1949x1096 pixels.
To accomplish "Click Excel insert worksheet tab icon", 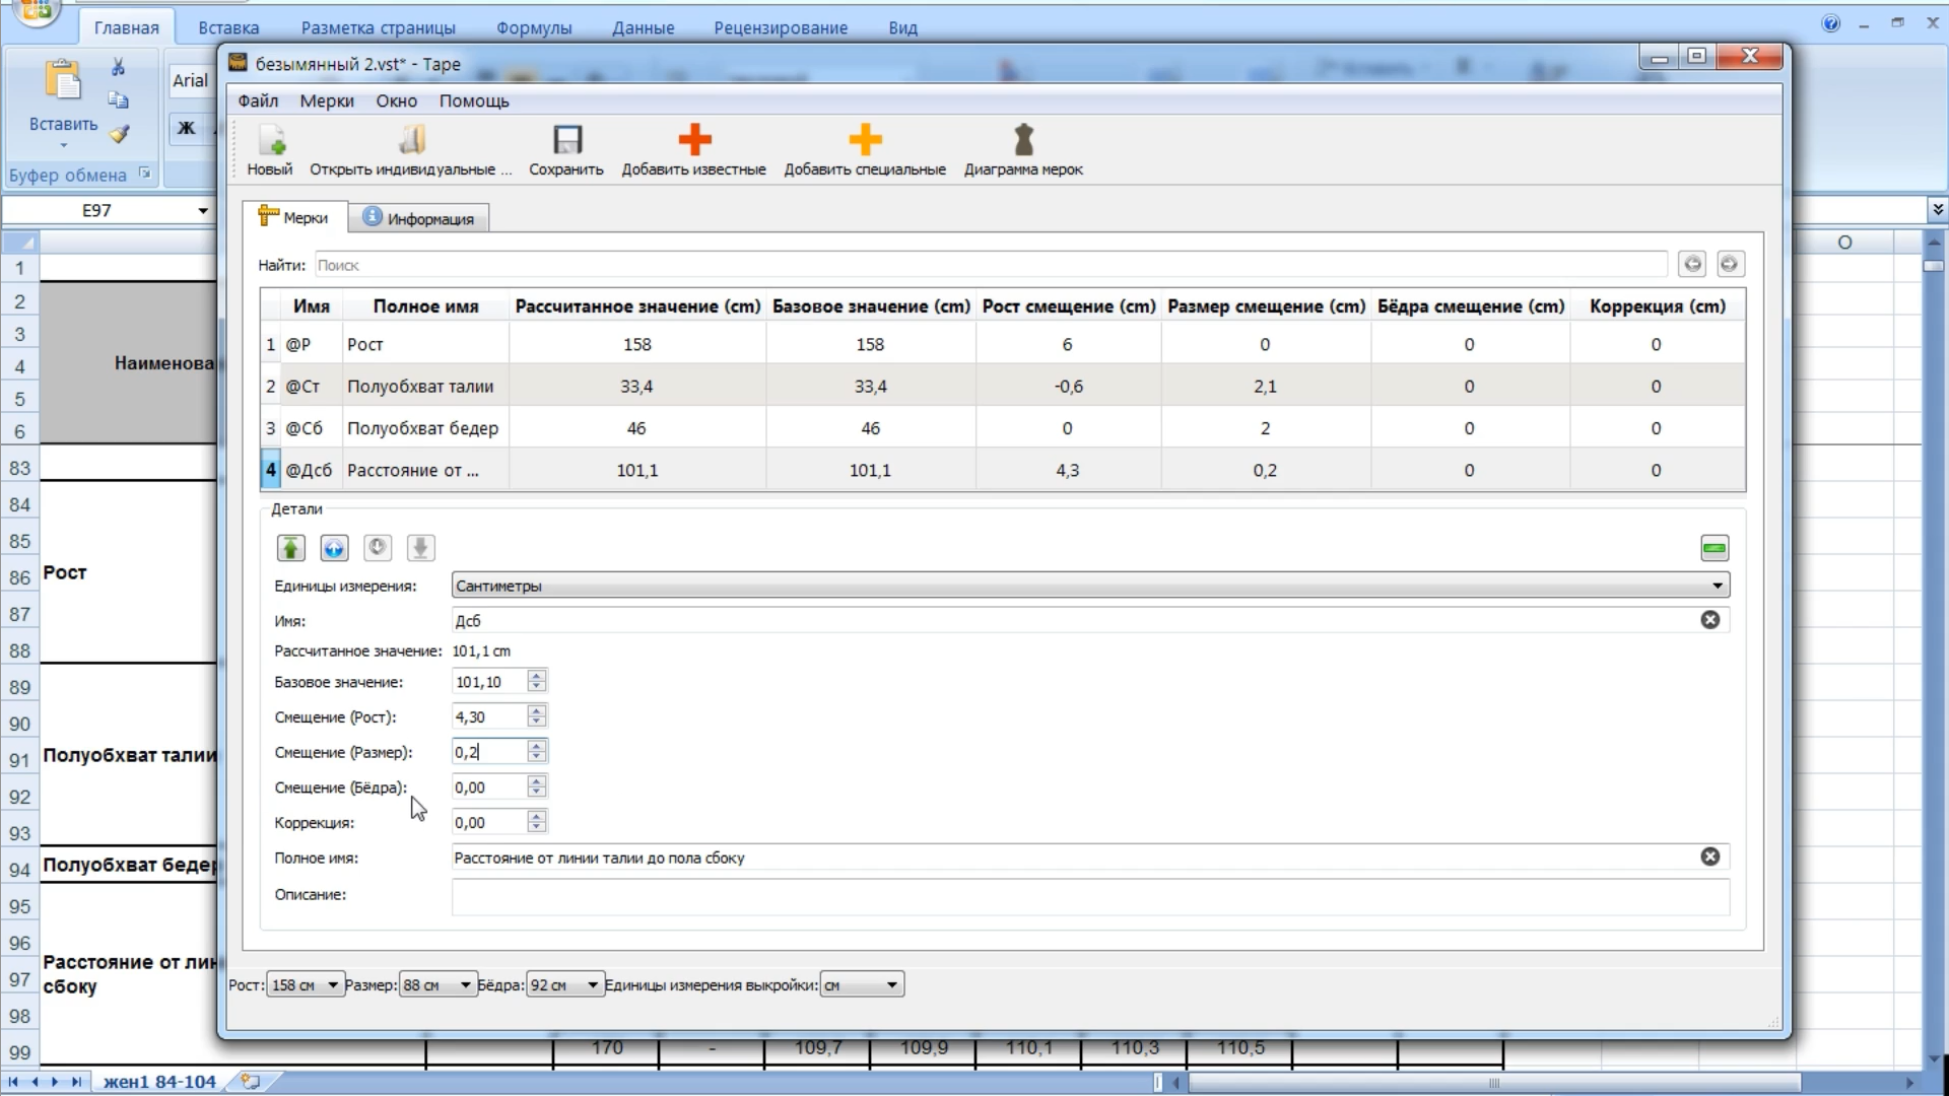I will click(250, 1082).
